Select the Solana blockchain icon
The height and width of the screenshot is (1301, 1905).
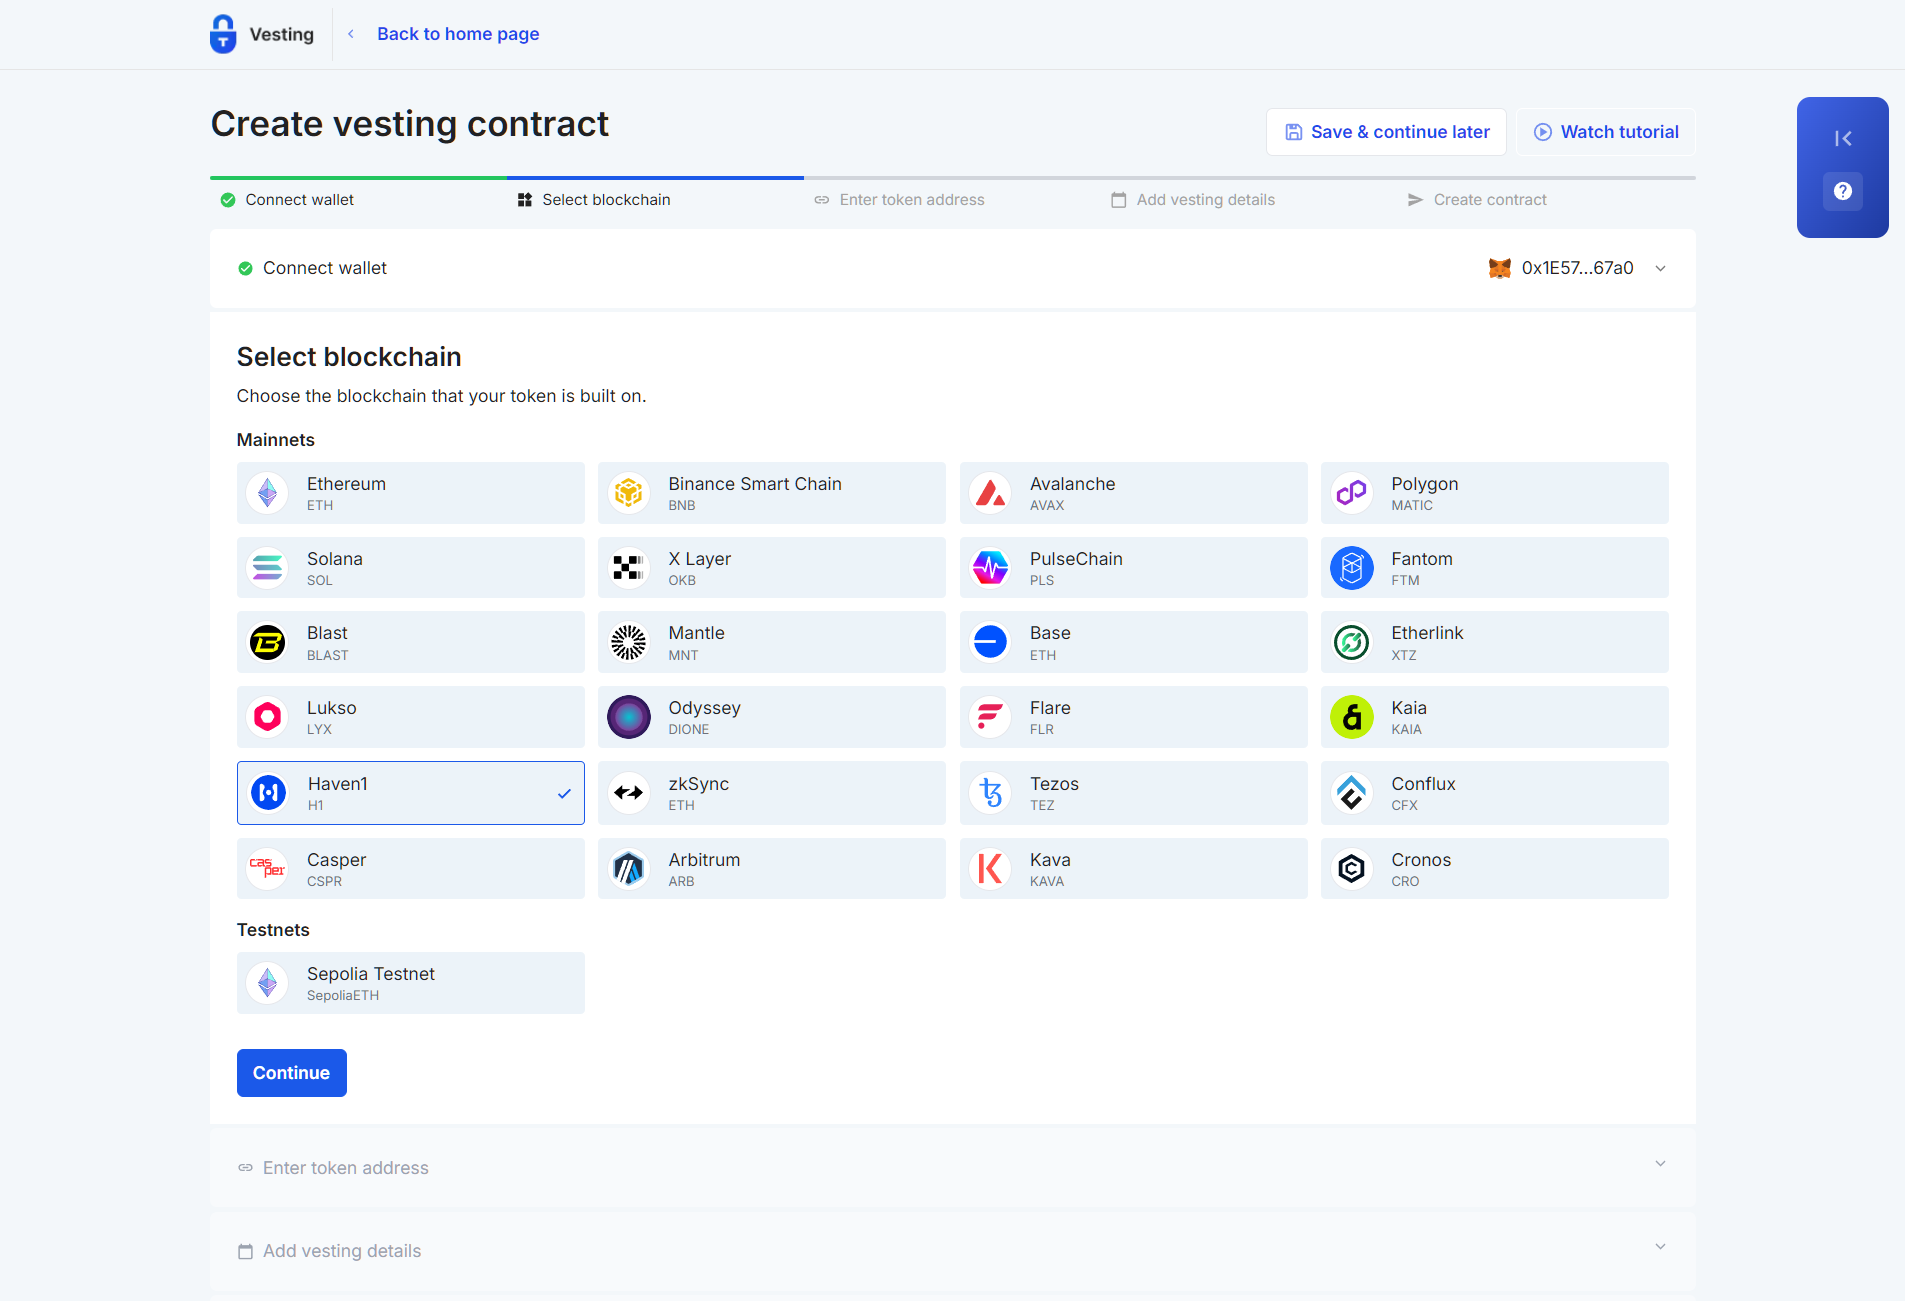267,567
